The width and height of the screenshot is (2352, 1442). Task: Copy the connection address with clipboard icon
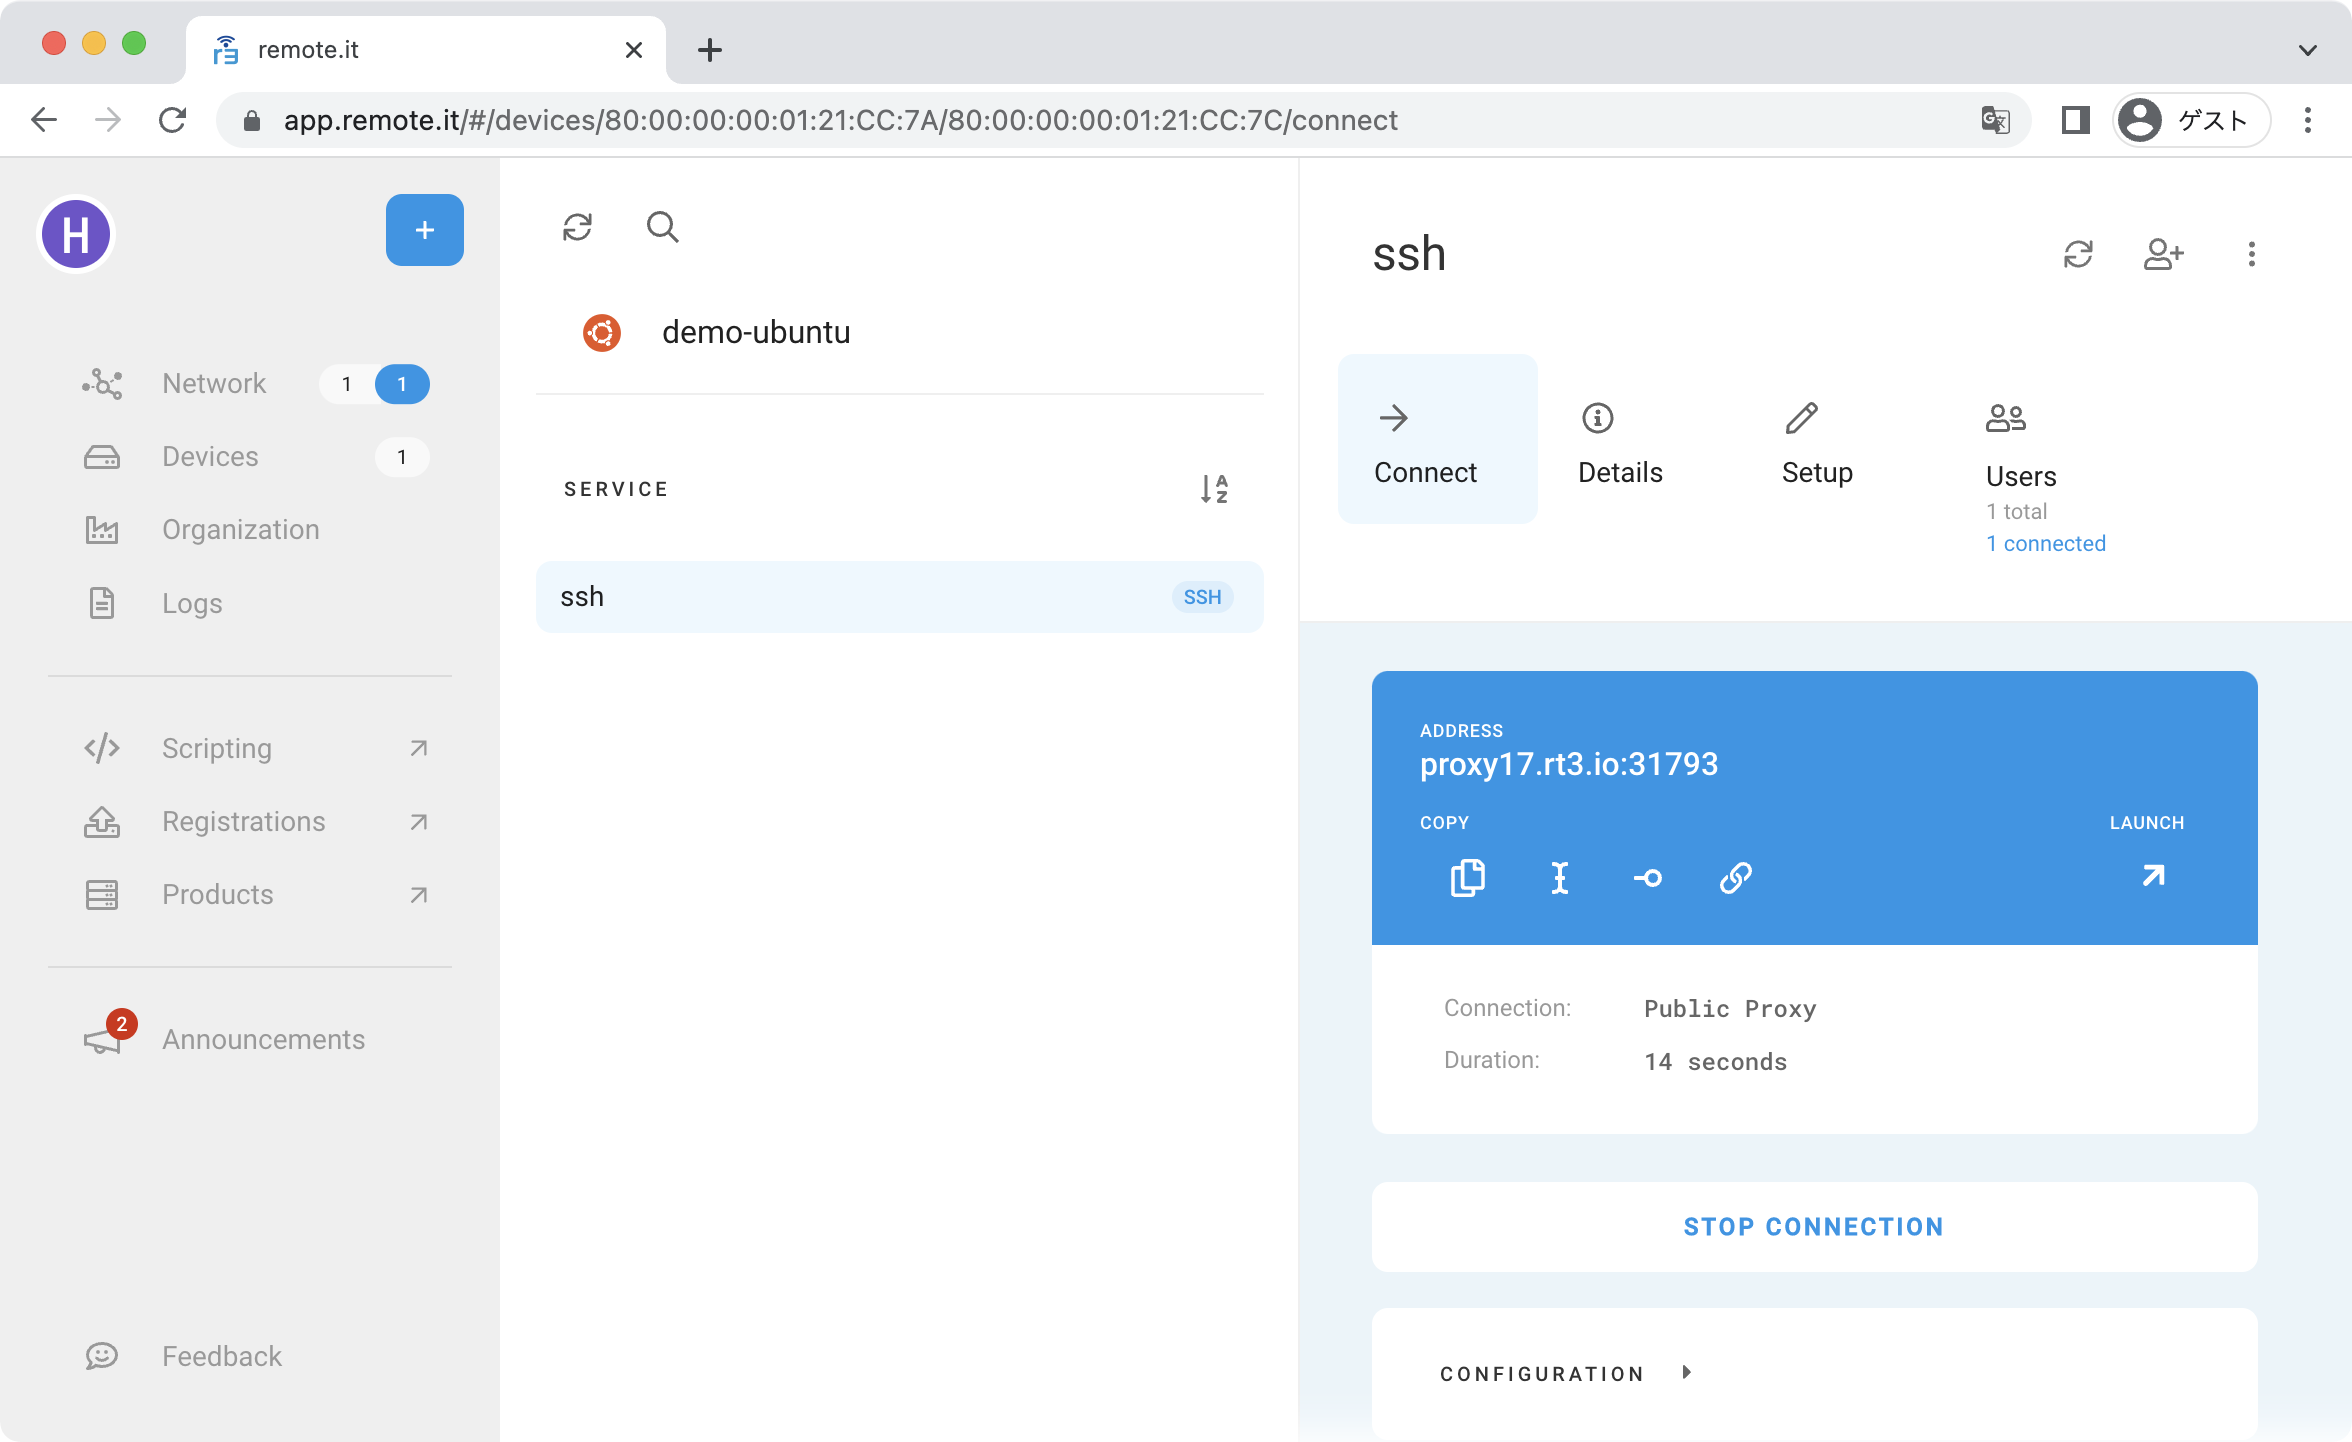[x=1468, y=877]
